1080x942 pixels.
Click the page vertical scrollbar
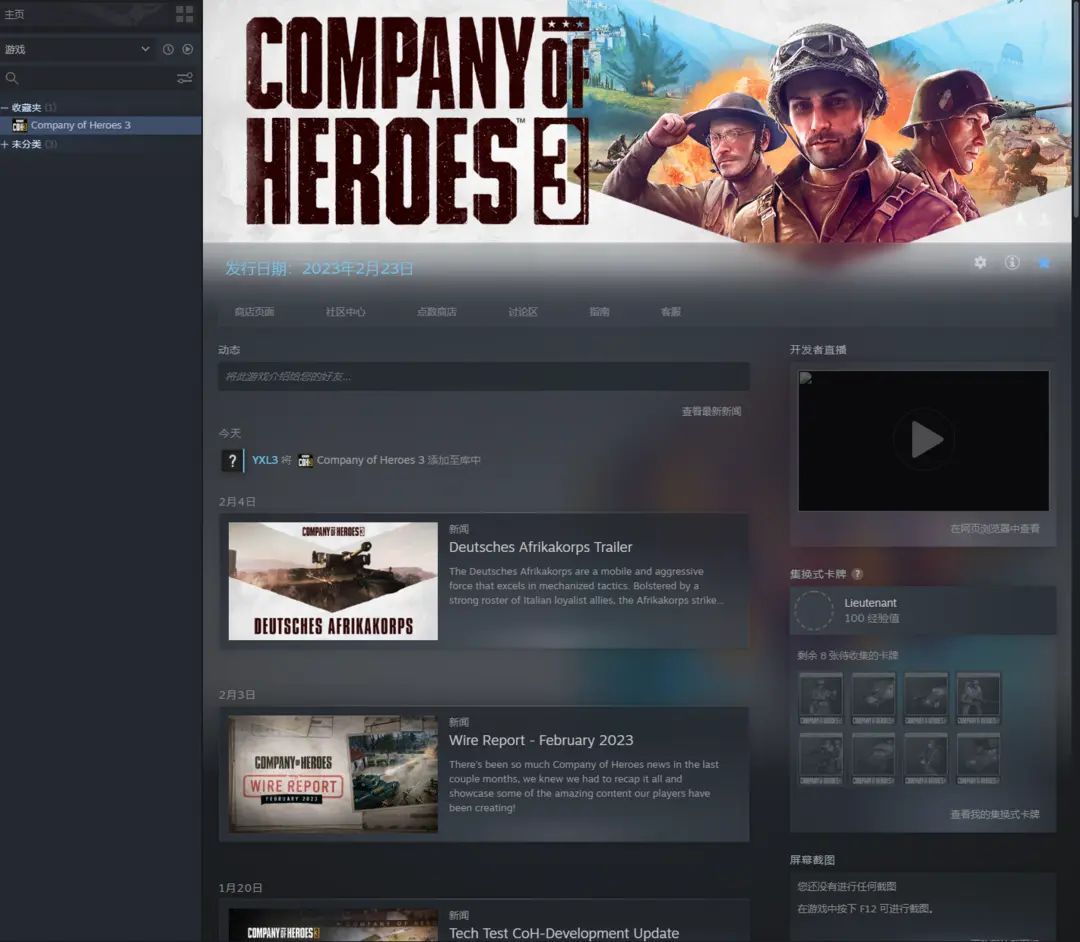(x=1076, y=110)
